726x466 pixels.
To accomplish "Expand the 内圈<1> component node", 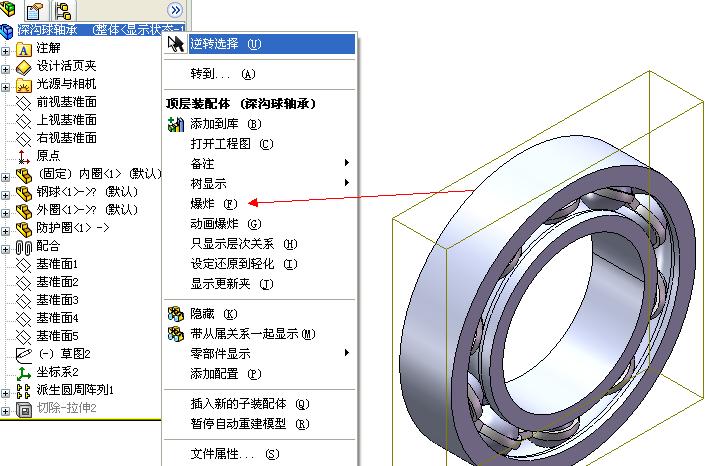I will pos(5,177).
